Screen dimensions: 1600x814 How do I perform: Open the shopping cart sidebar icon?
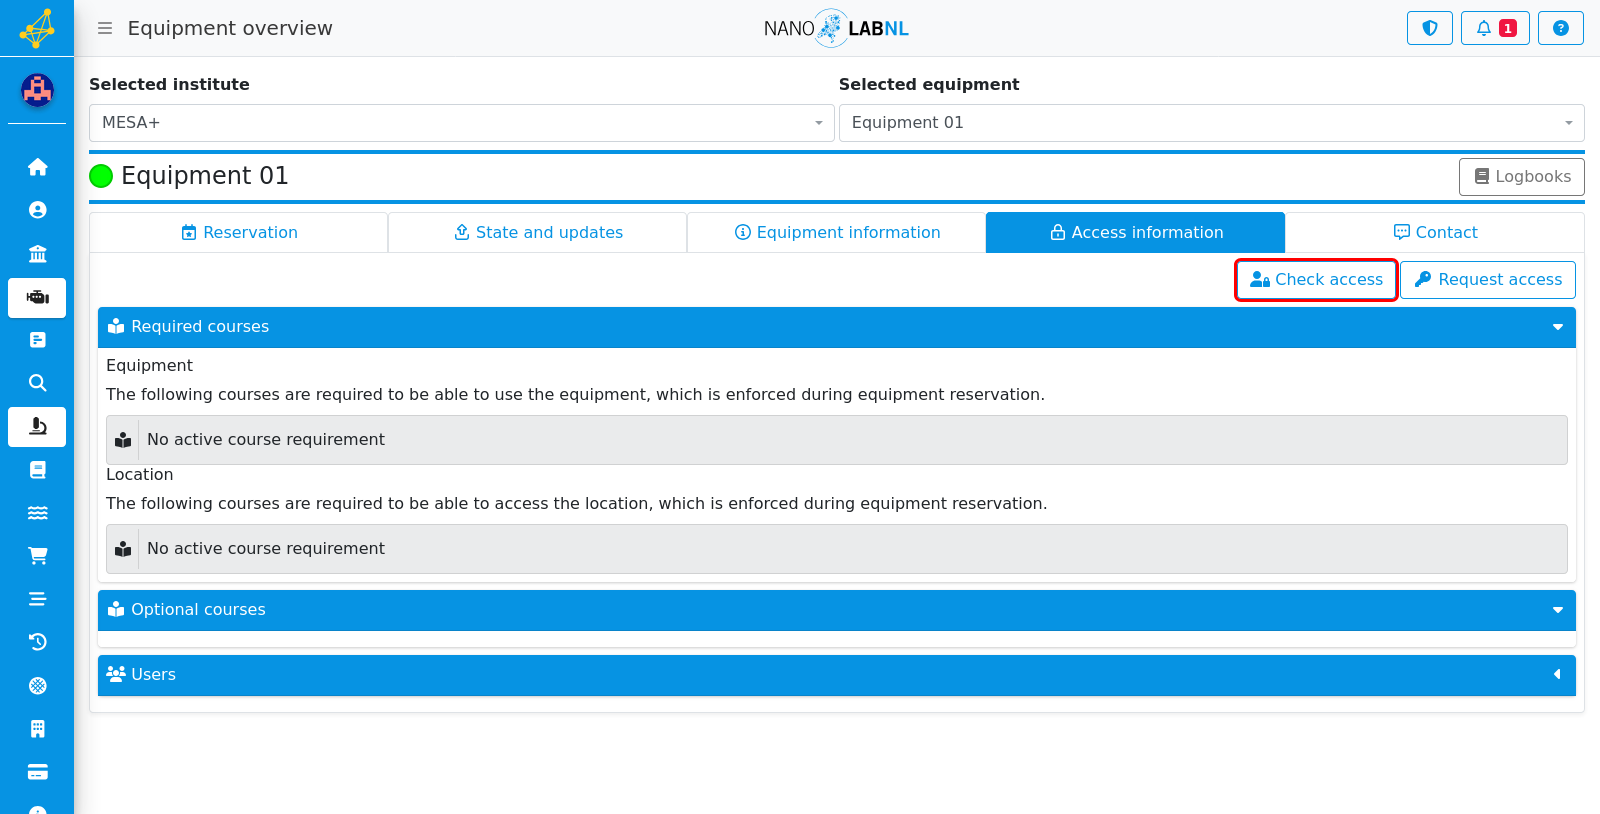(37, 556)
